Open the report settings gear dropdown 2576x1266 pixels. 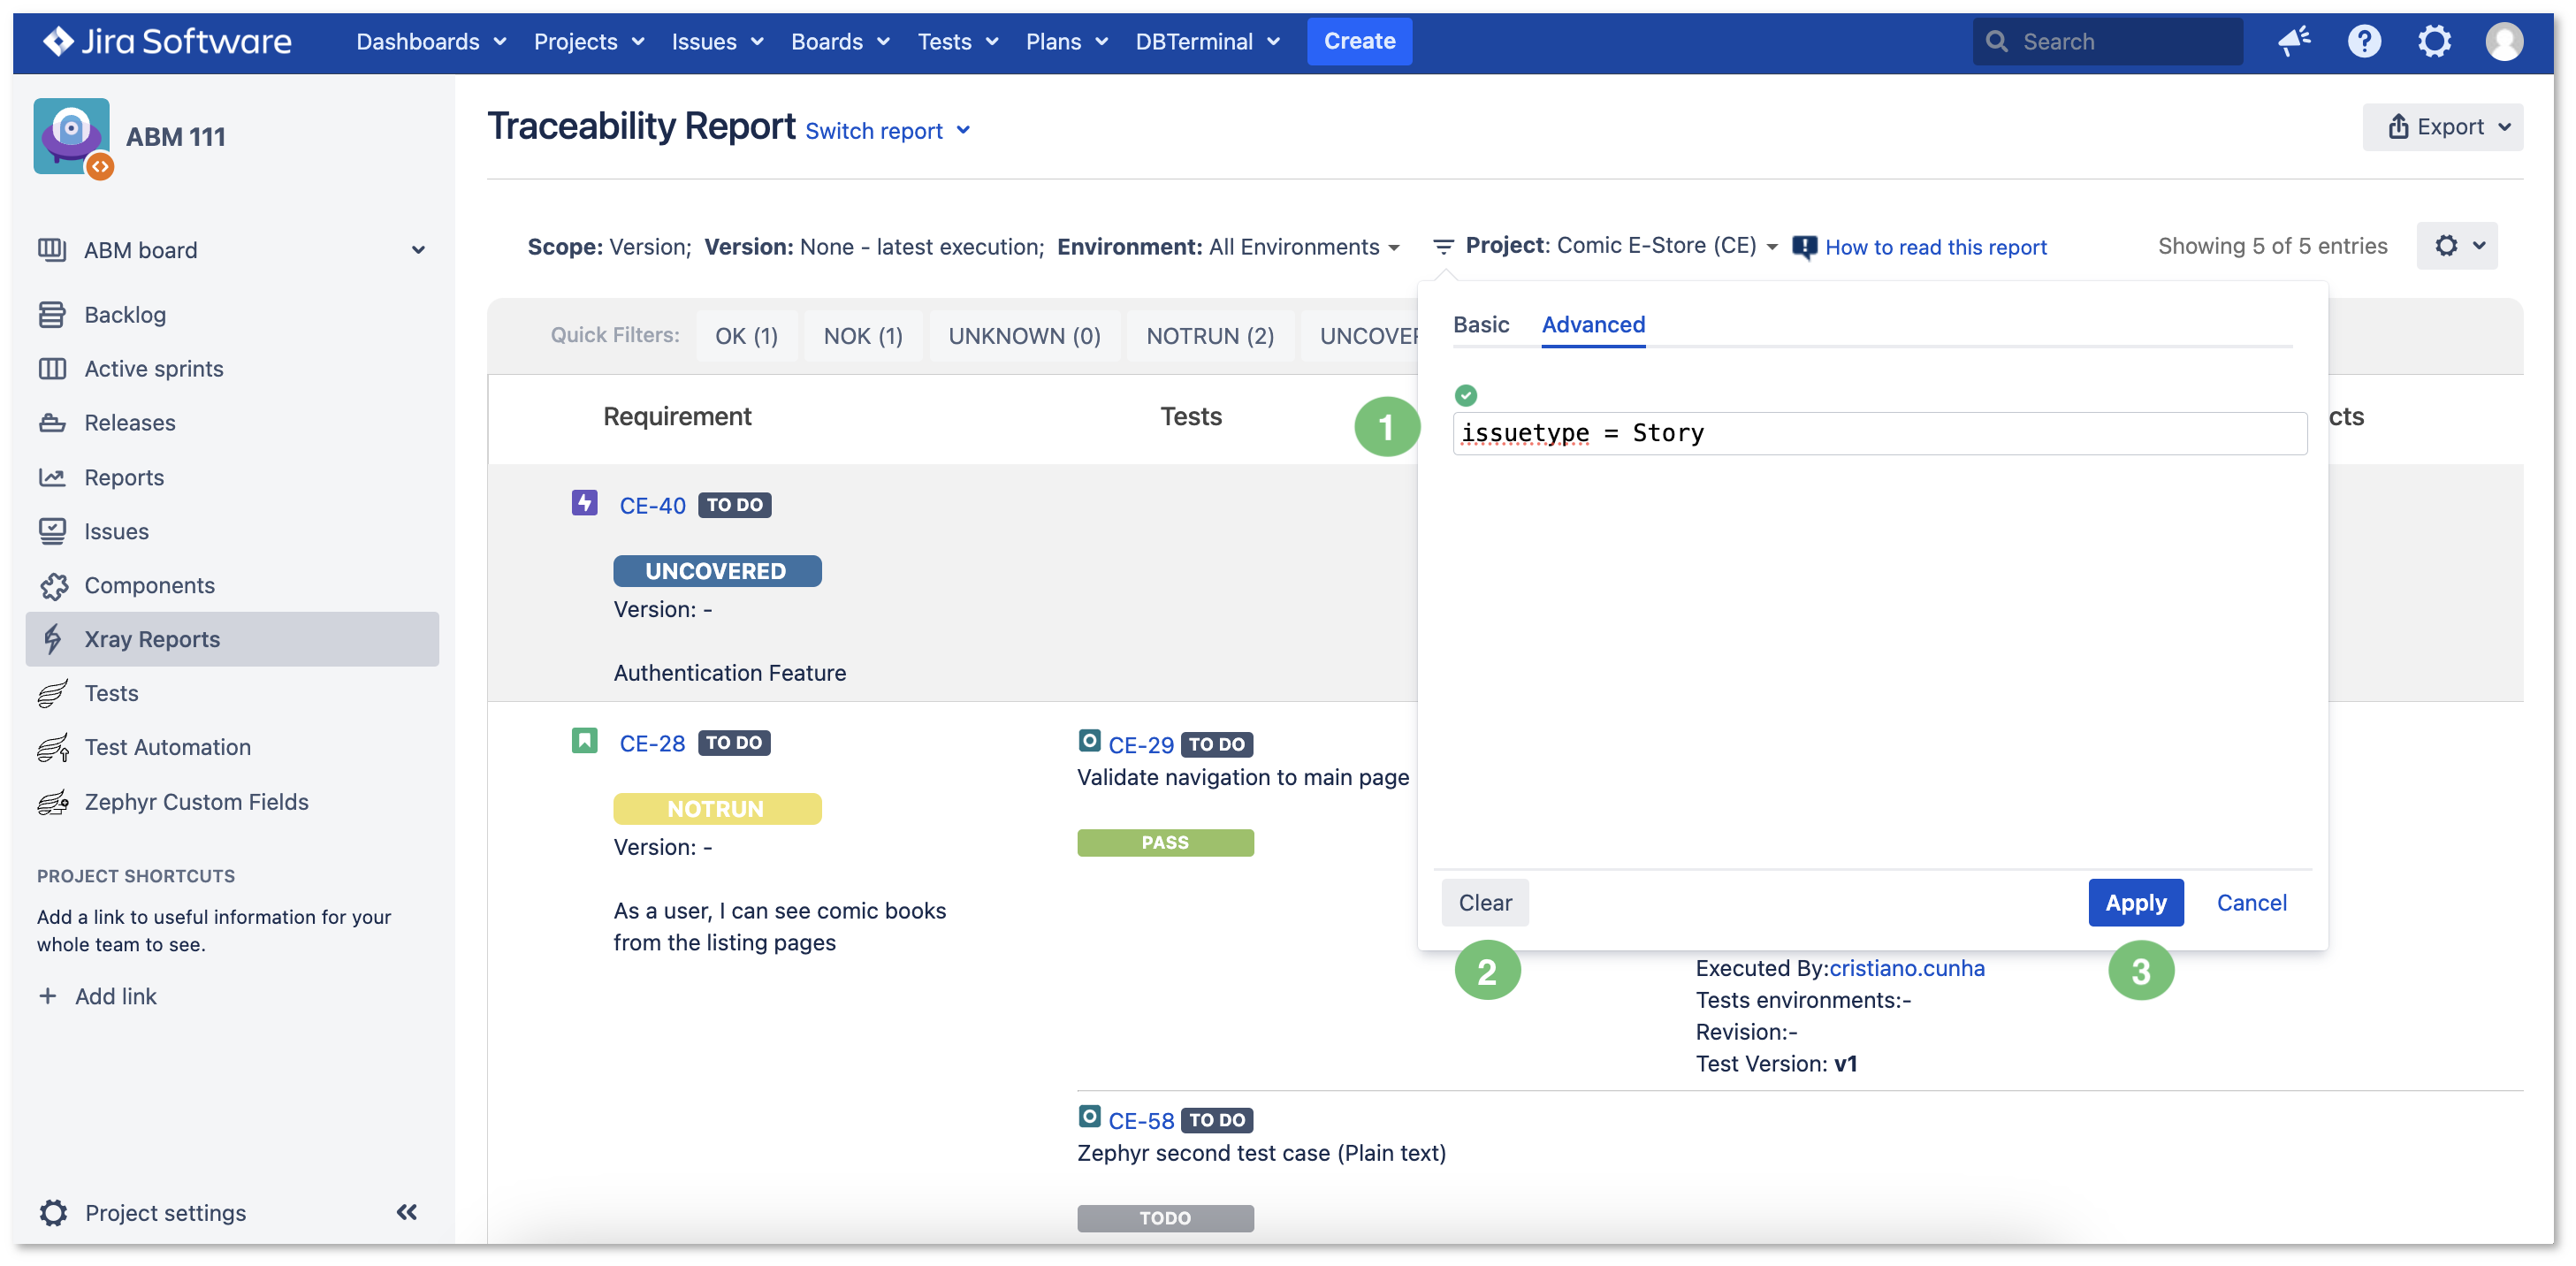[x=2456, y=246]
